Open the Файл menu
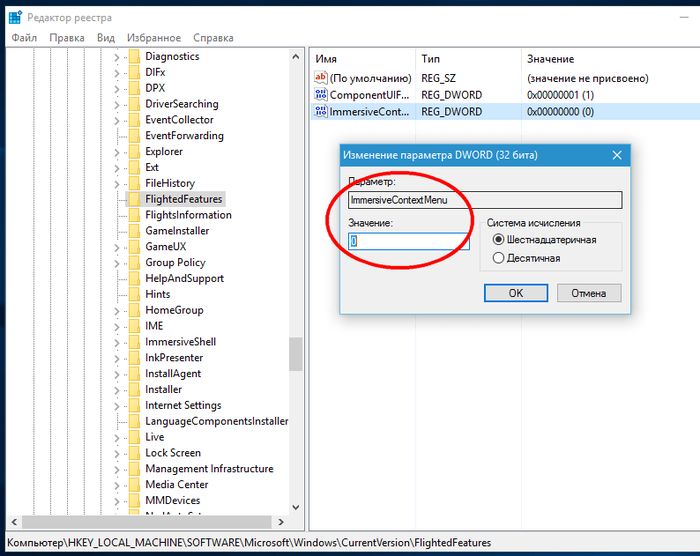 click(x=23, y=38)
